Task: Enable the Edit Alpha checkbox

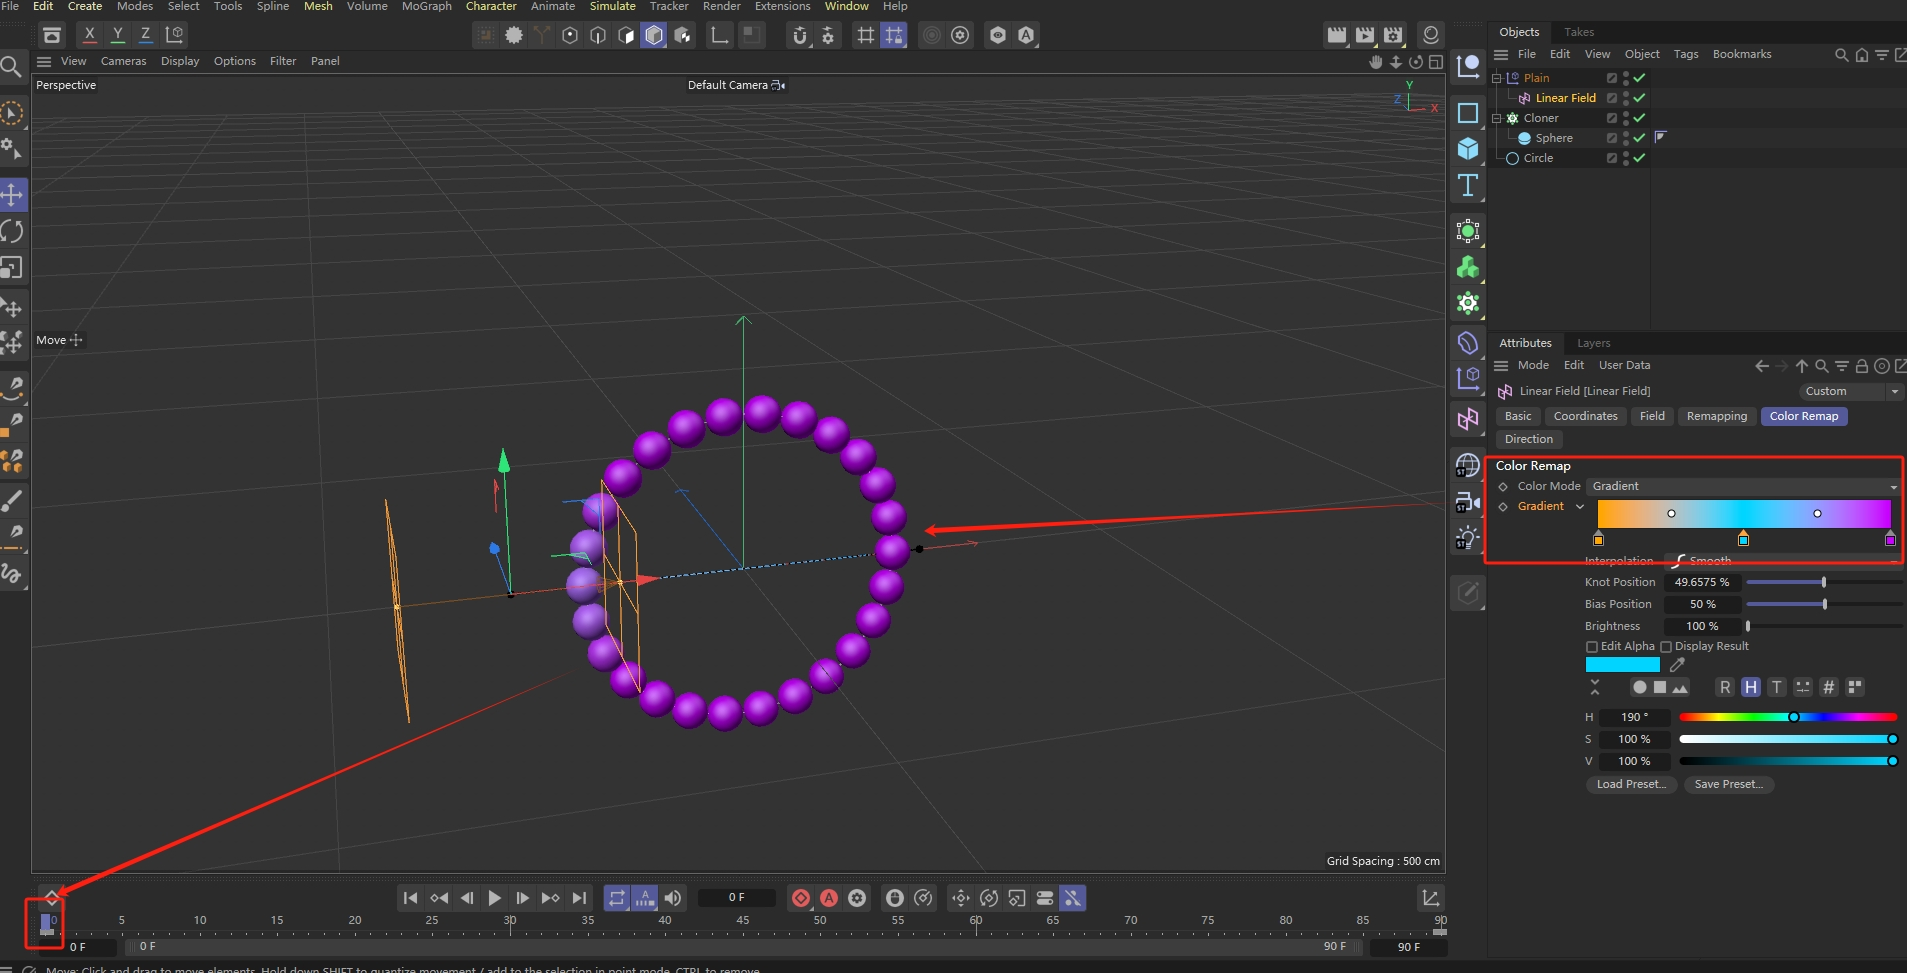Action: (1592, 647)
